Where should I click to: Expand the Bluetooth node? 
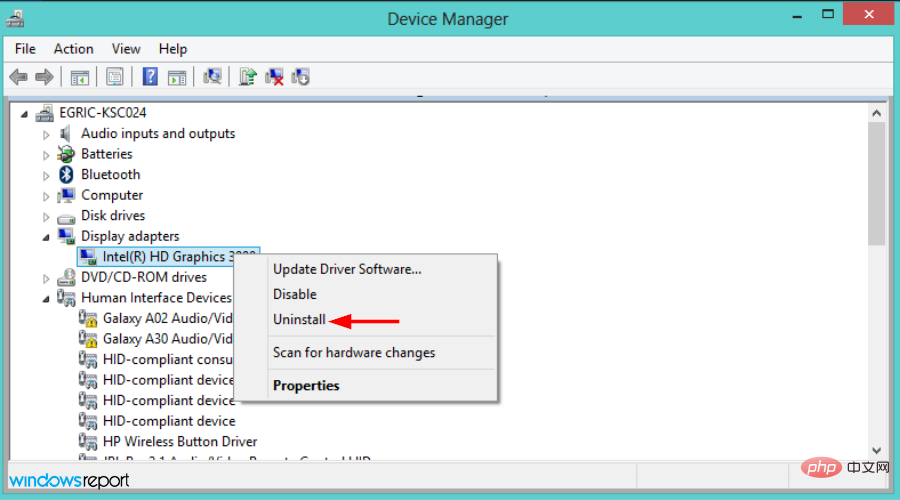46,176
